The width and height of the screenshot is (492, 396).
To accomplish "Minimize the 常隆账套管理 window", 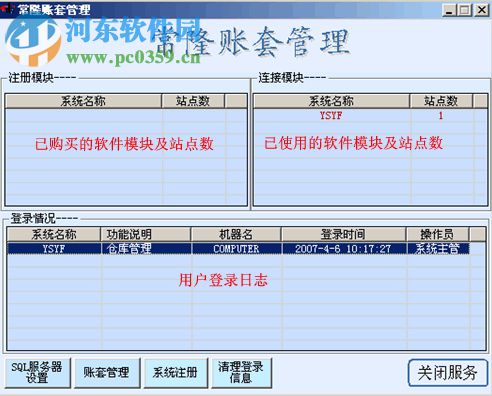I will [x=450, y=10].
